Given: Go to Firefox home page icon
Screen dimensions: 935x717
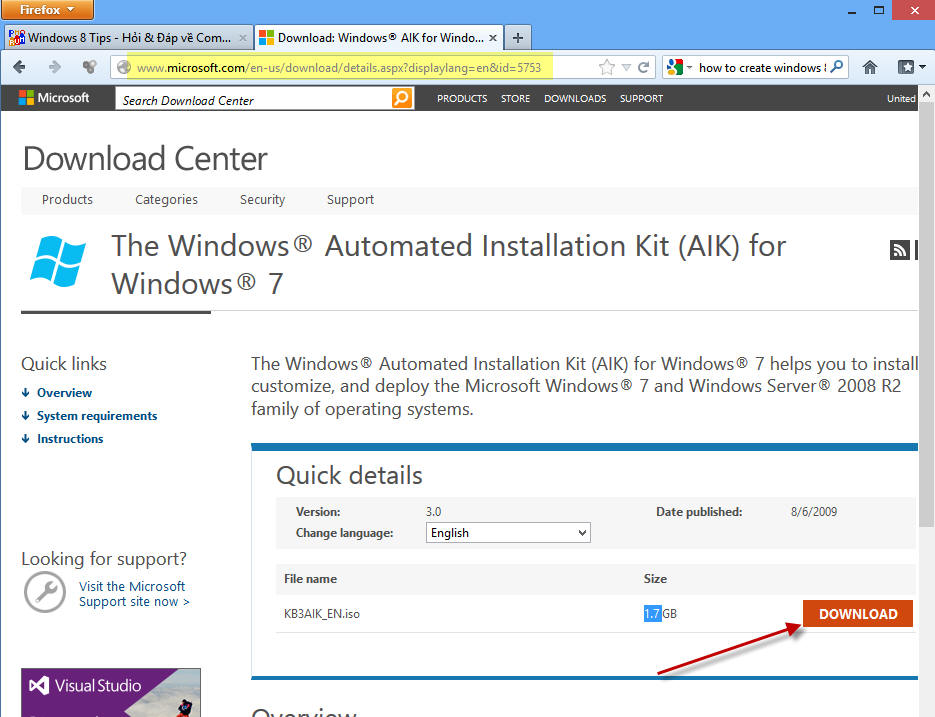Looking at the screenshot, I should tap(870, 67).
